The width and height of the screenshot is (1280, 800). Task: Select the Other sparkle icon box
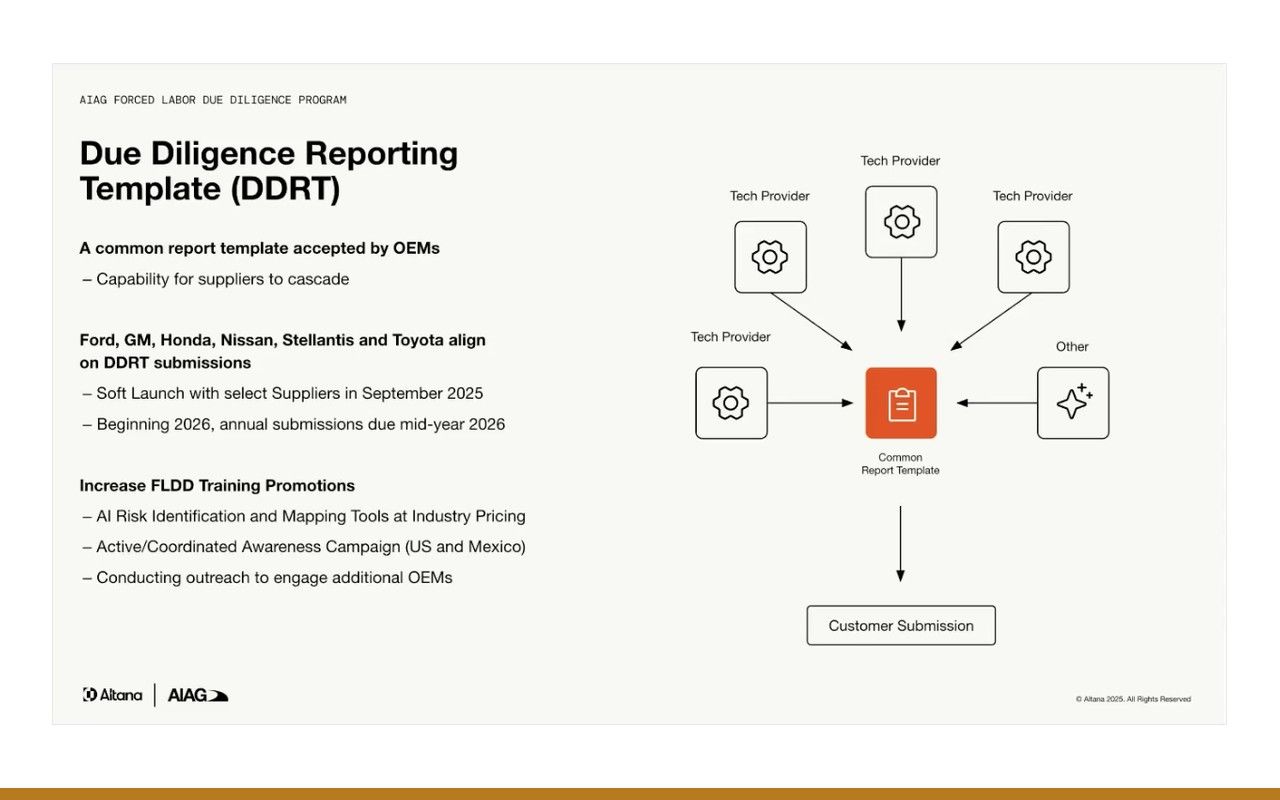coord(1073,403)
